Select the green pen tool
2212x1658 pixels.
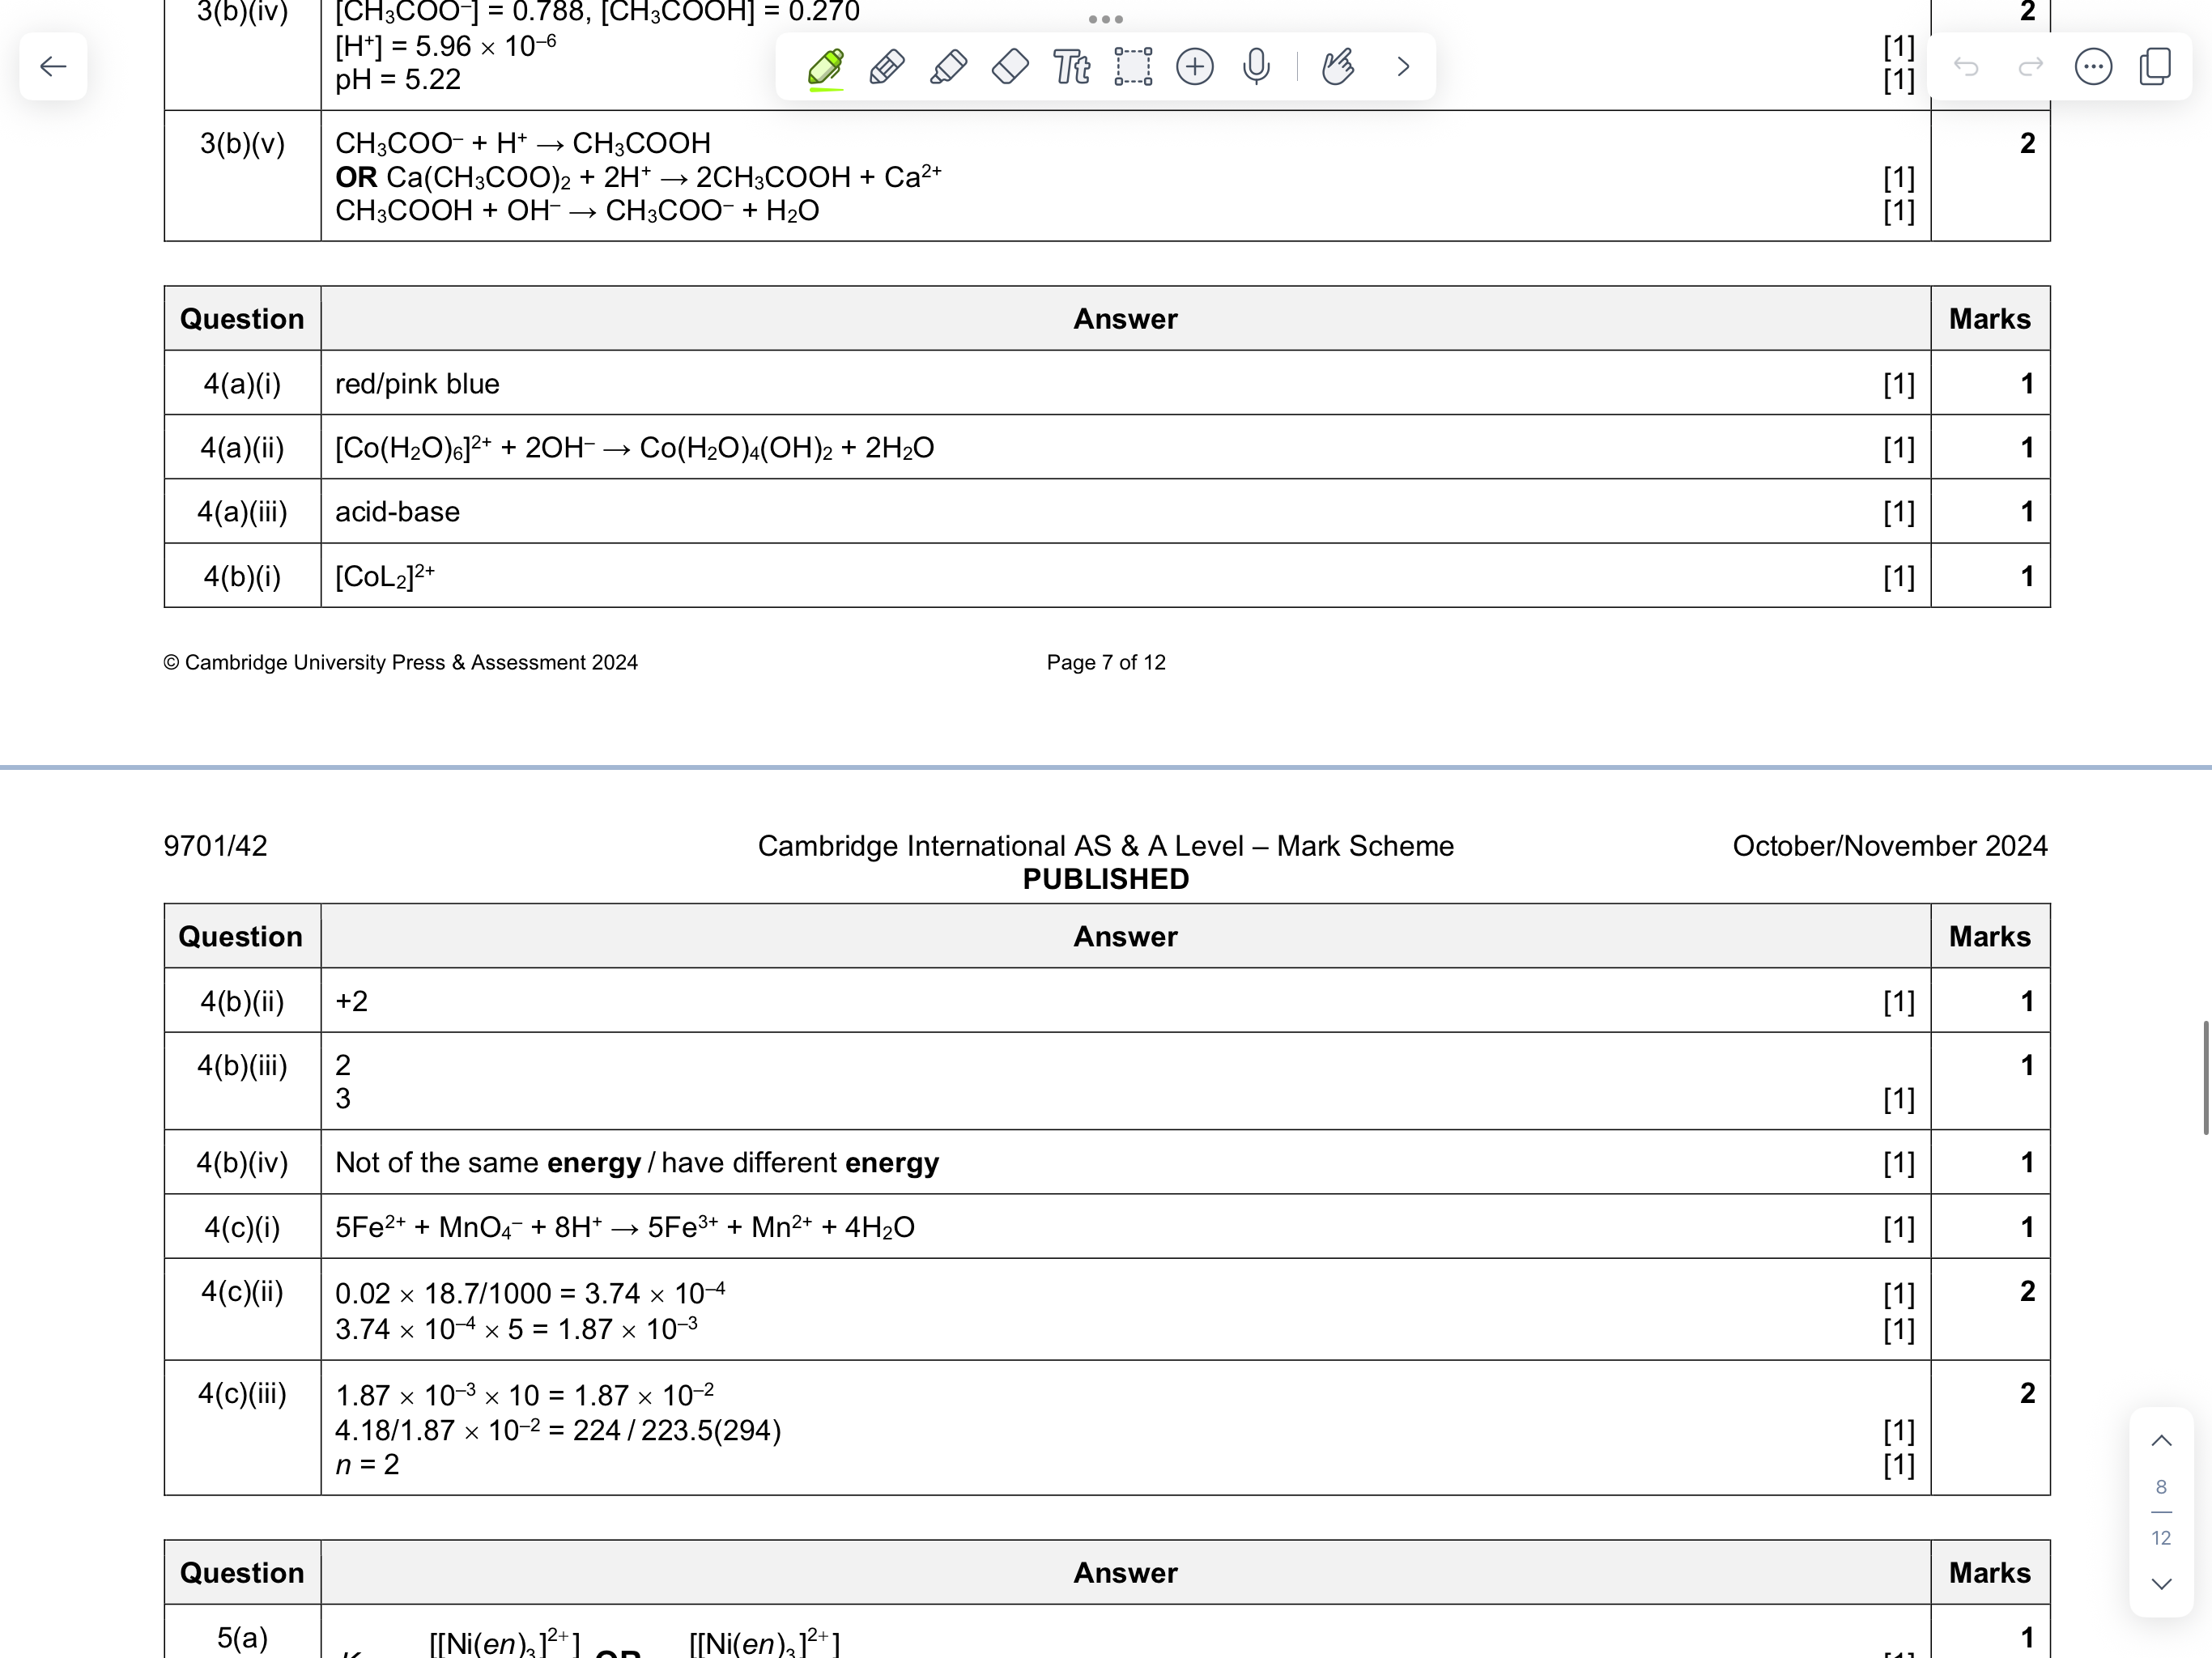click(825, 67)
